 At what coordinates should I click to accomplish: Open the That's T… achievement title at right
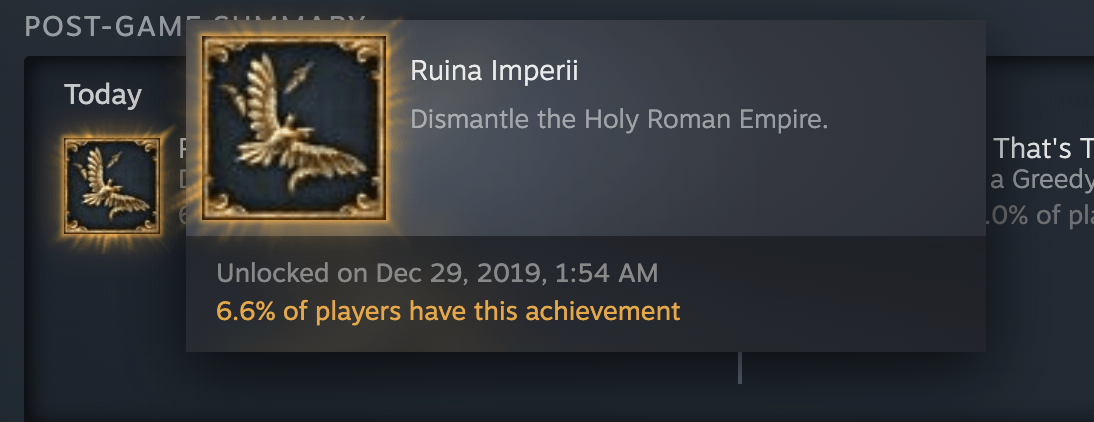coord(1043,148)
